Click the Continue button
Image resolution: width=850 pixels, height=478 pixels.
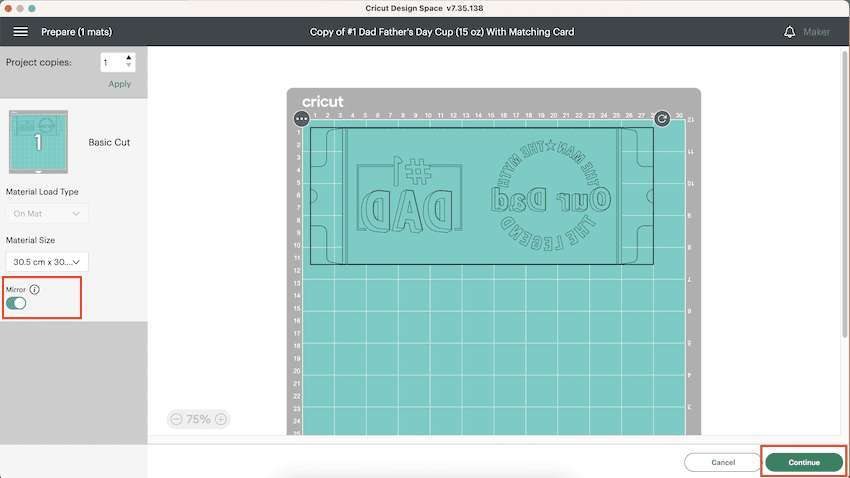point(804,462)
